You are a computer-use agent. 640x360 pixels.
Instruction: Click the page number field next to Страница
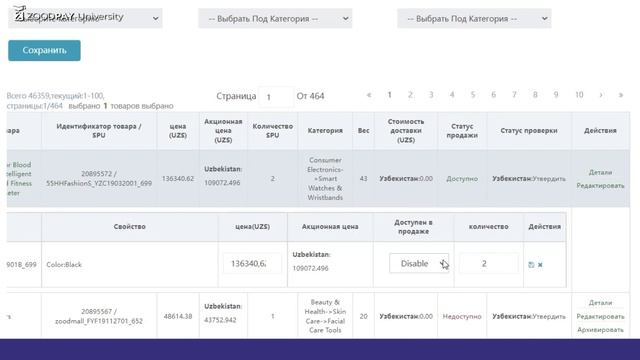(276, 97)
